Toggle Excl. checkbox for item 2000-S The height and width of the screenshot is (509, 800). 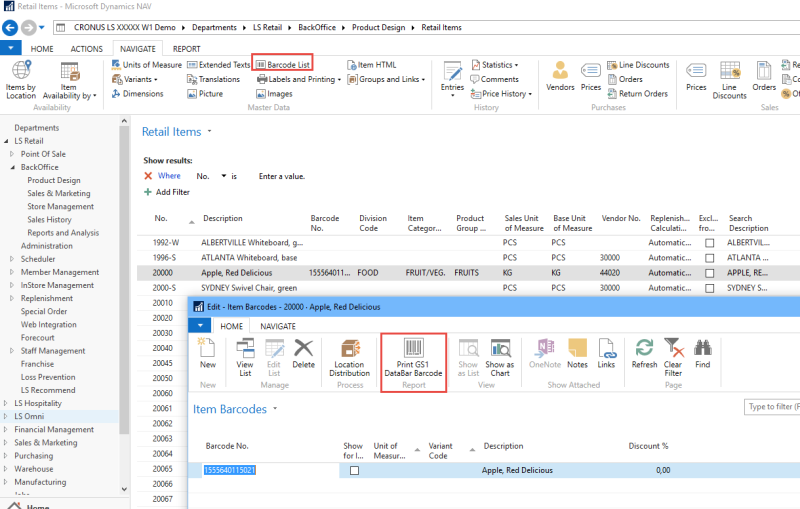(709, 288)
